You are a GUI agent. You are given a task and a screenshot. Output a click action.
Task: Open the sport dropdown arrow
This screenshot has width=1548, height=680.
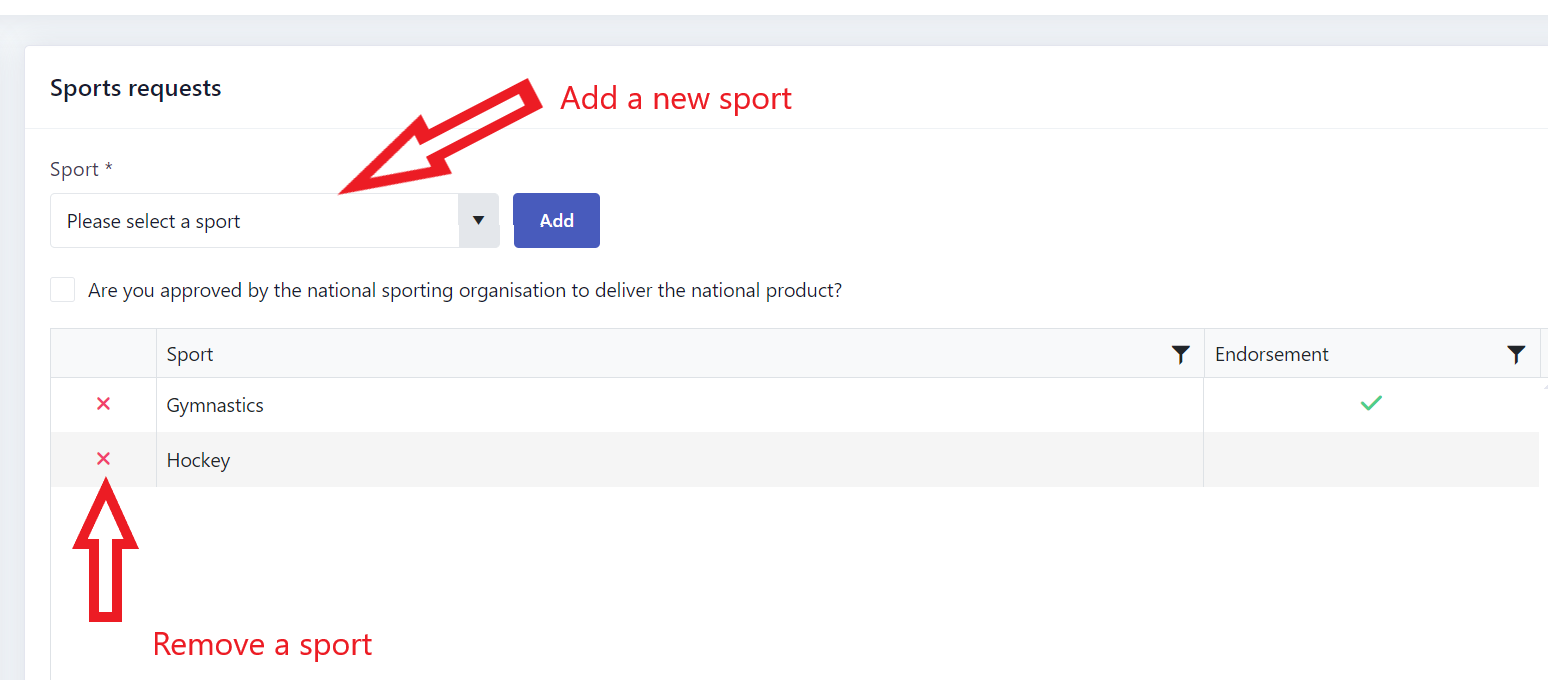click(478, 221)
